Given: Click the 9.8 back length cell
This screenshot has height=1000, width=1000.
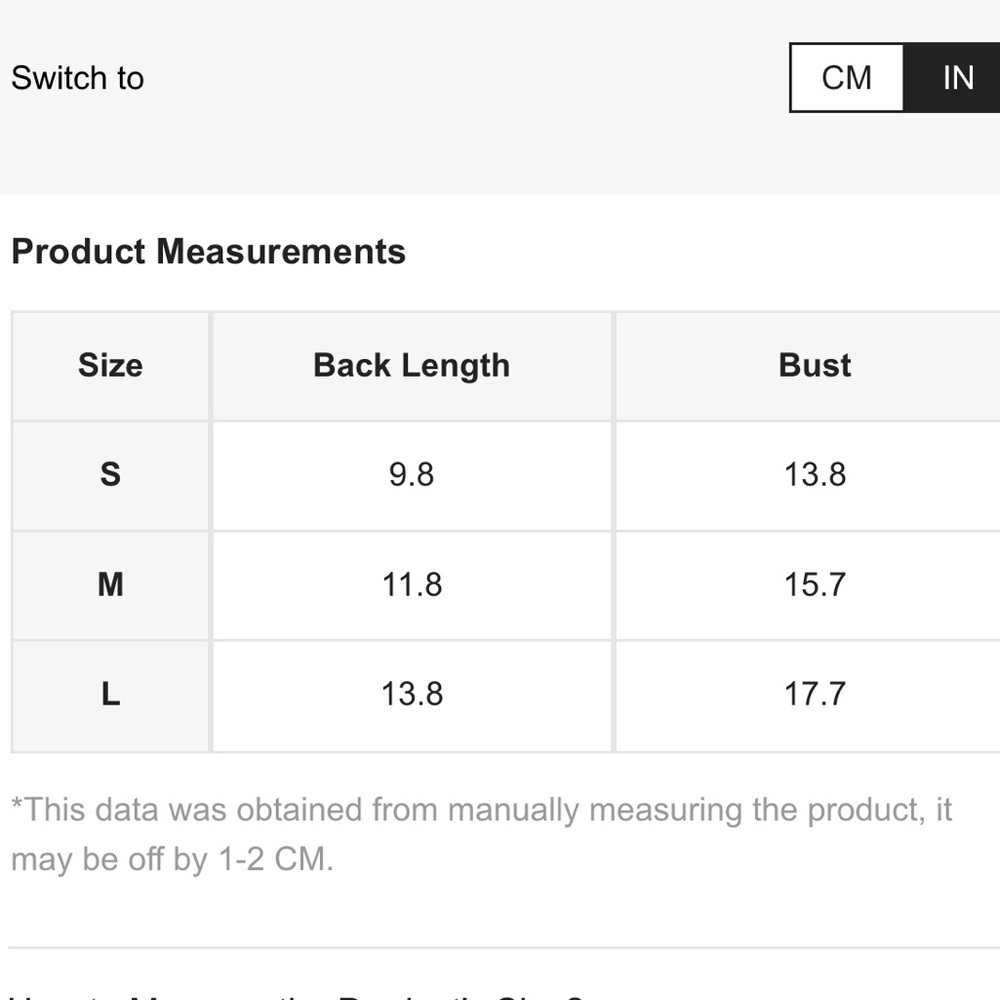Looking at the screenshot, I should tap(412, 475).
